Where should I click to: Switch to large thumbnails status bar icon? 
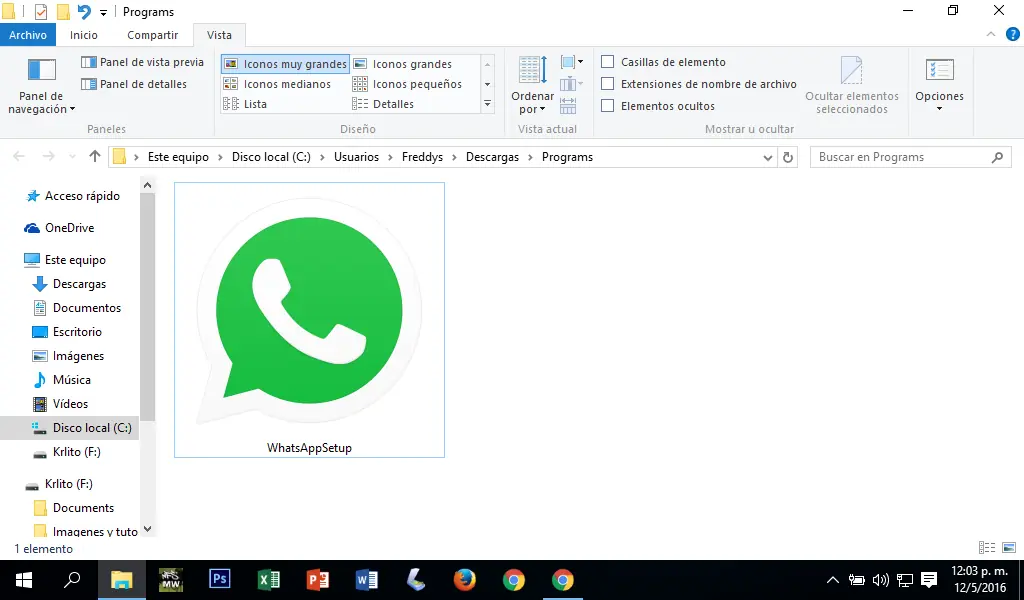(1009, 548)
